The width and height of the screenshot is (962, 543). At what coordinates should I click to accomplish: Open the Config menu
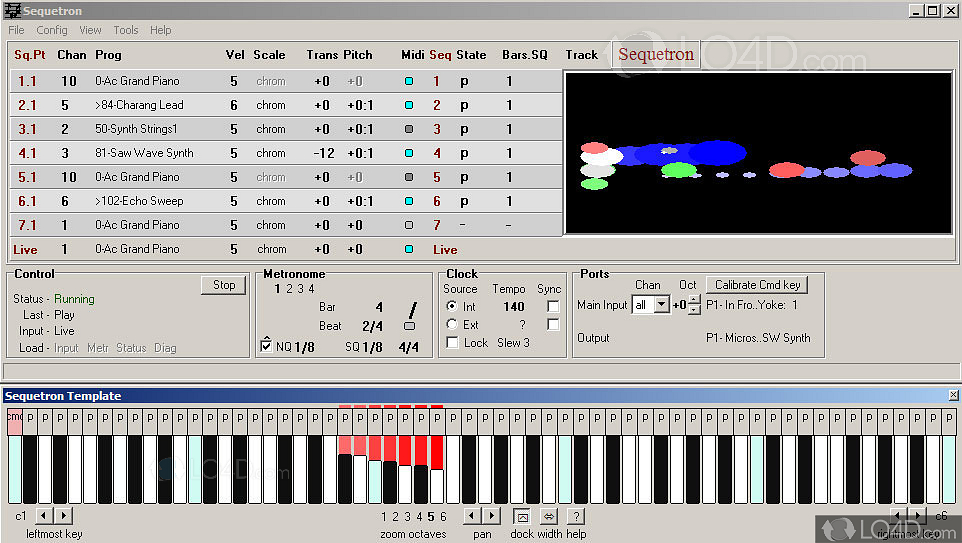(52, 30)
